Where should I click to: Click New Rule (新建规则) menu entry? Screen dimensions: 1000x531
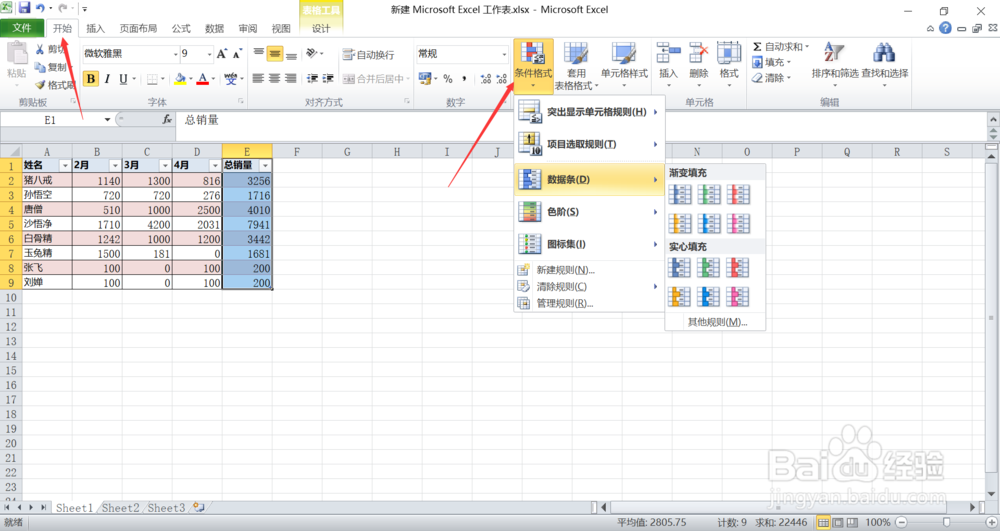point(589,270)
